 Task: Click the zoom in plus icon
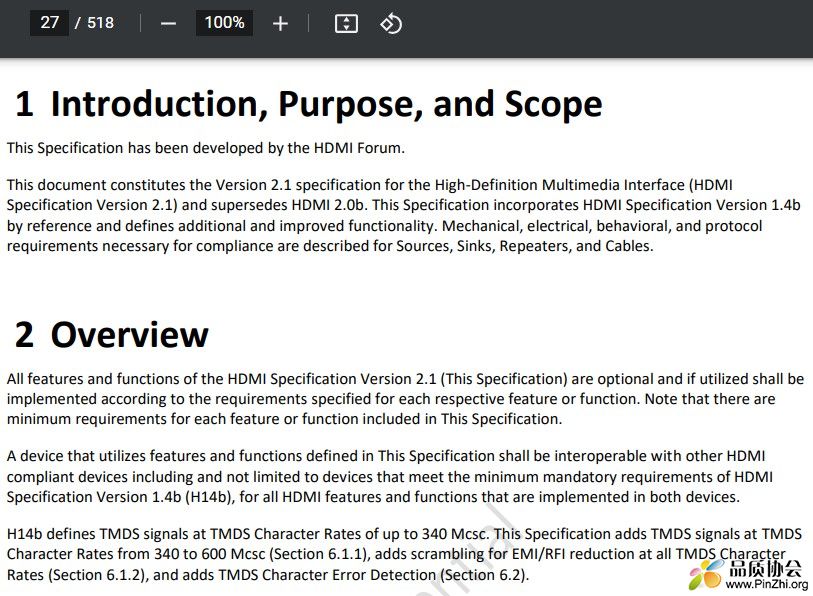pos(280,24)
